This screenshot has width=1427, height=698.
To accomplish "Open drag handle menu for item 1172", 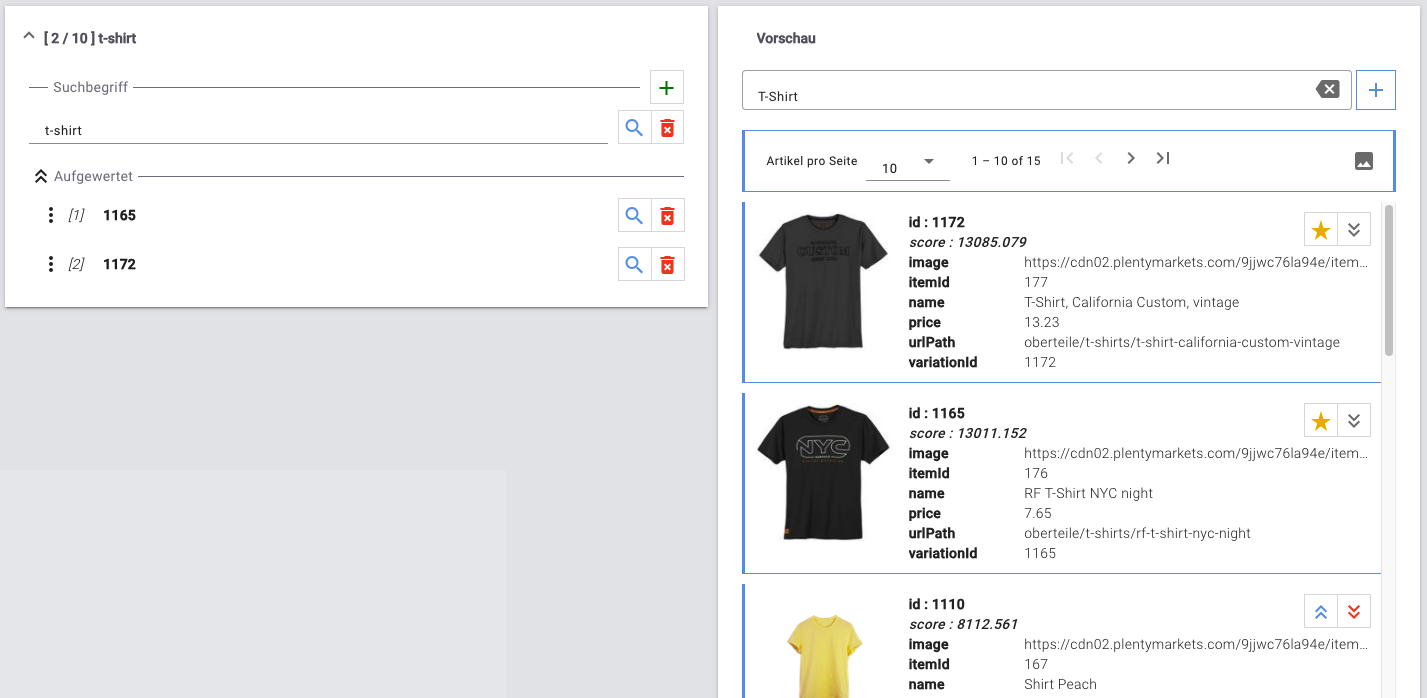I will click(x=50, y=264).
